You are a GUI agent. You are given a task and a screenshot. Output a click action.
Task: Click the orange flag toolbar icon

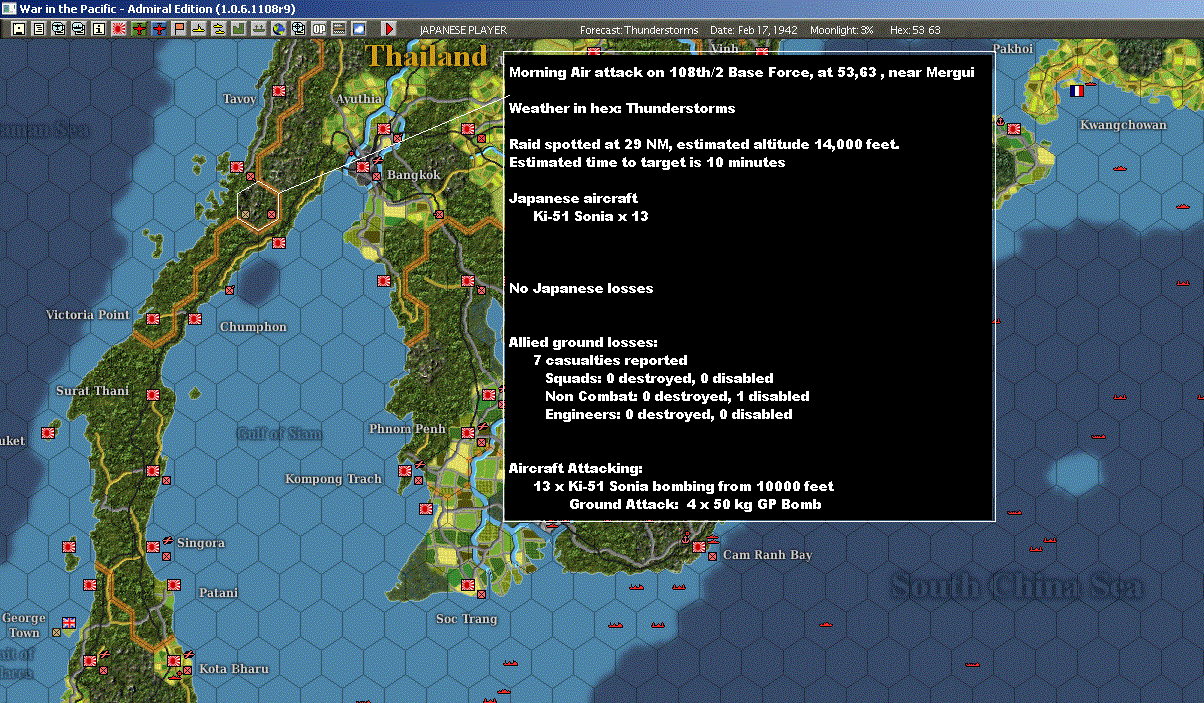tap(179, 29)
